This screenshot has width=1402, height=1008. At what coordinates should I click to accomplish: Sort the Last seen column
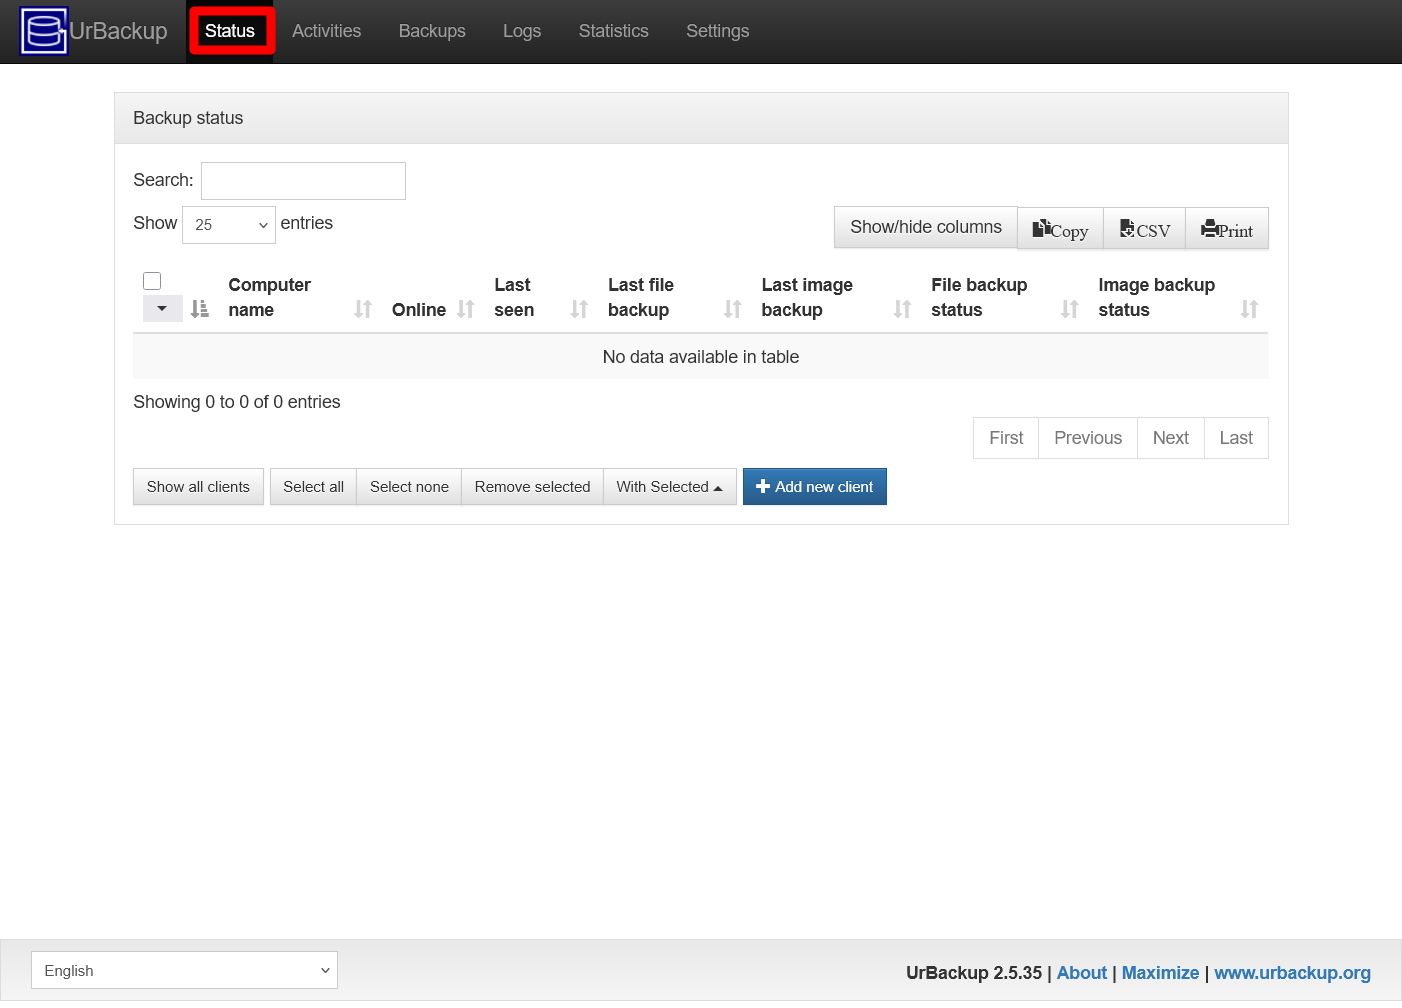click(577, 309)
